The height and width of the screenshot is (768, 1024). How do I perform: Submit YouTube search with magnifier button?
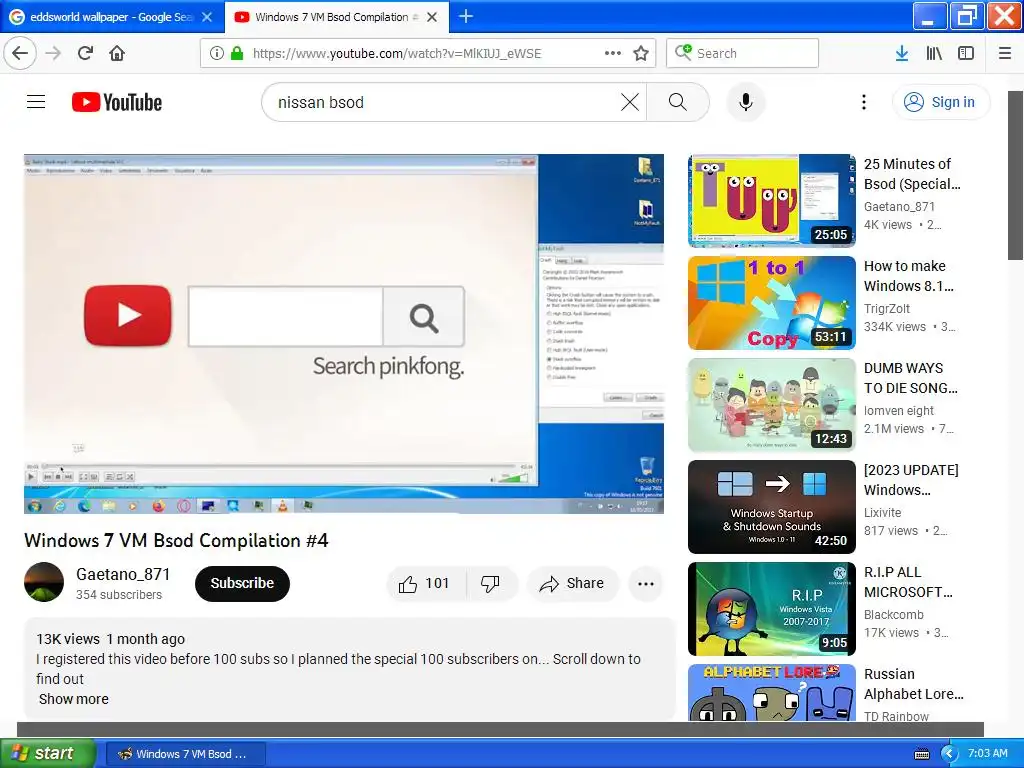(x=678, y=102)
